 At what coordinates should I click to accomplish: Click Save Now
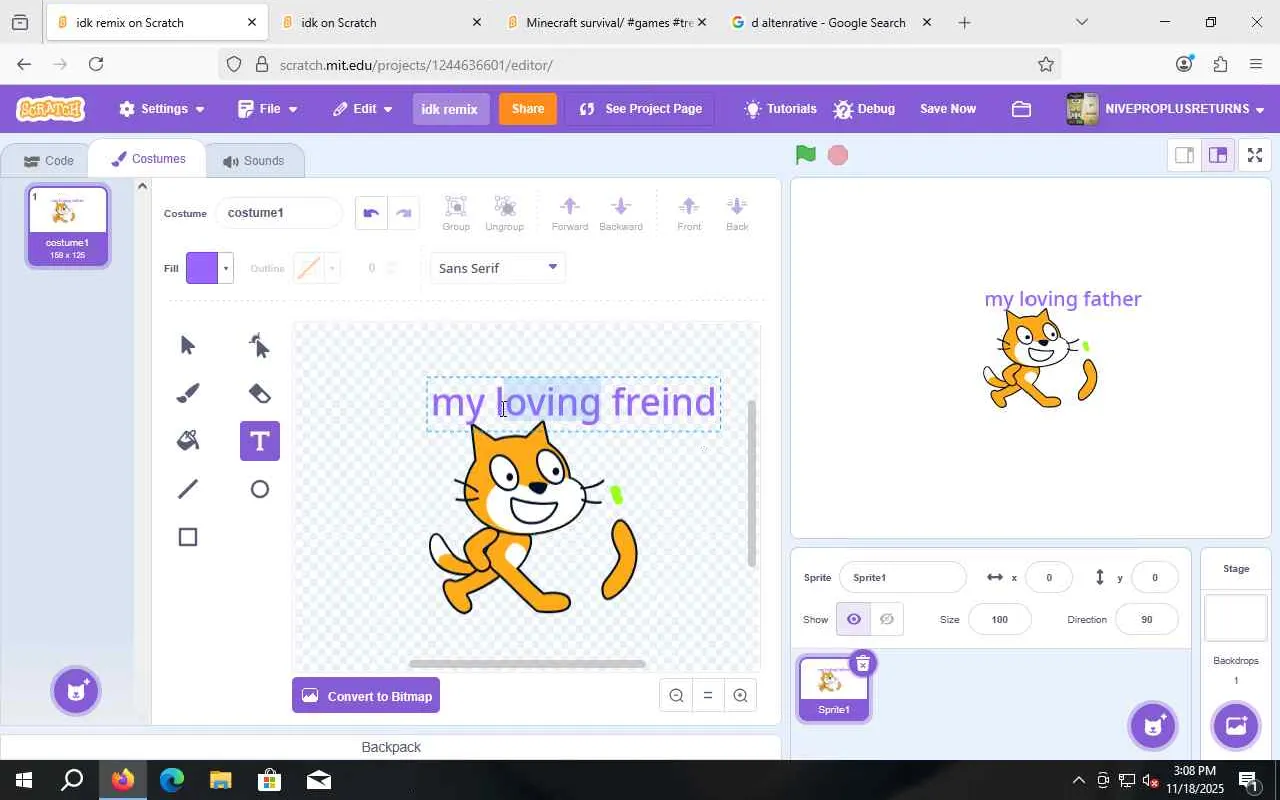pyautogui.click(x=948, y=109)
